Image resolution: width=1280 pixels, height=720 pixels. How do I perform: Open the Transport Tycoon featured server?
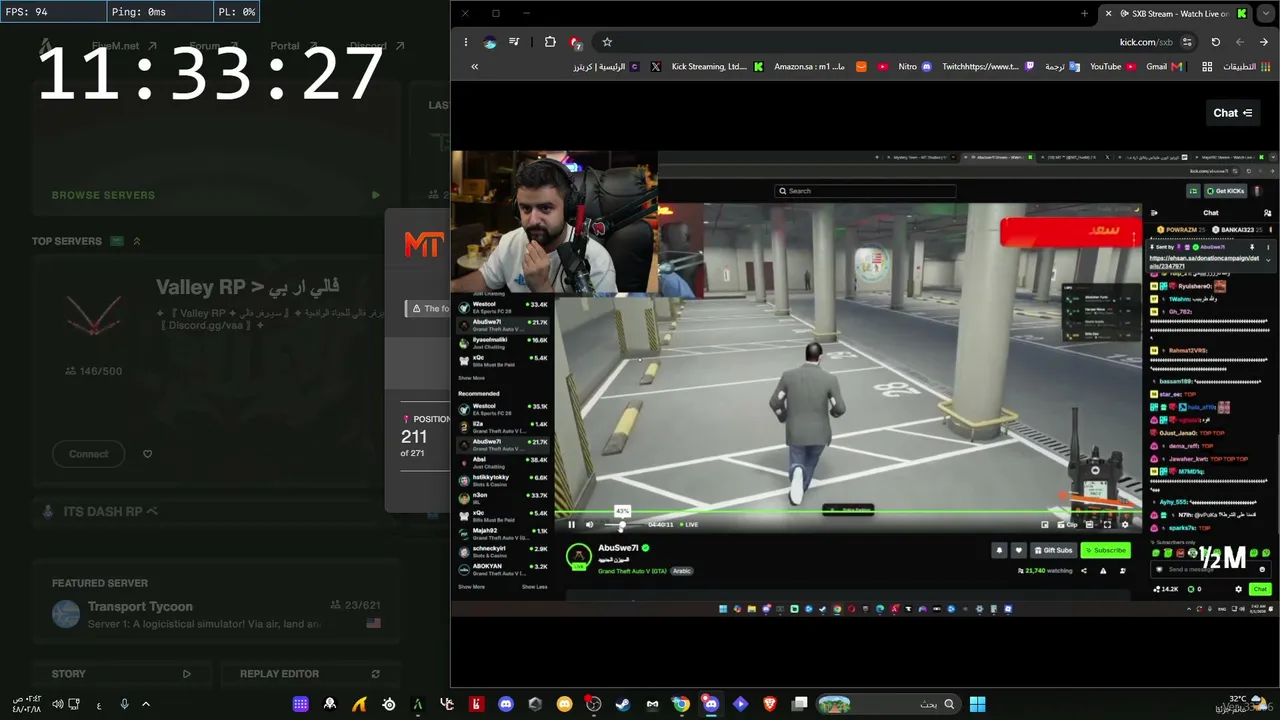215,614
